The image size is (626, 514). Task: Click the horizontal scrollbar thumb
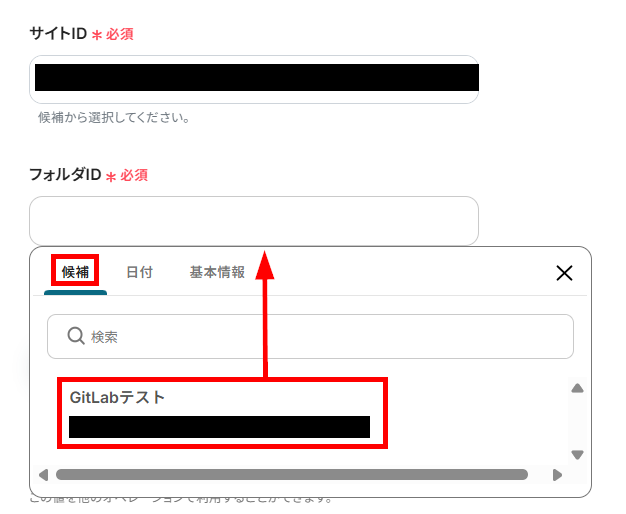(292, 474)
